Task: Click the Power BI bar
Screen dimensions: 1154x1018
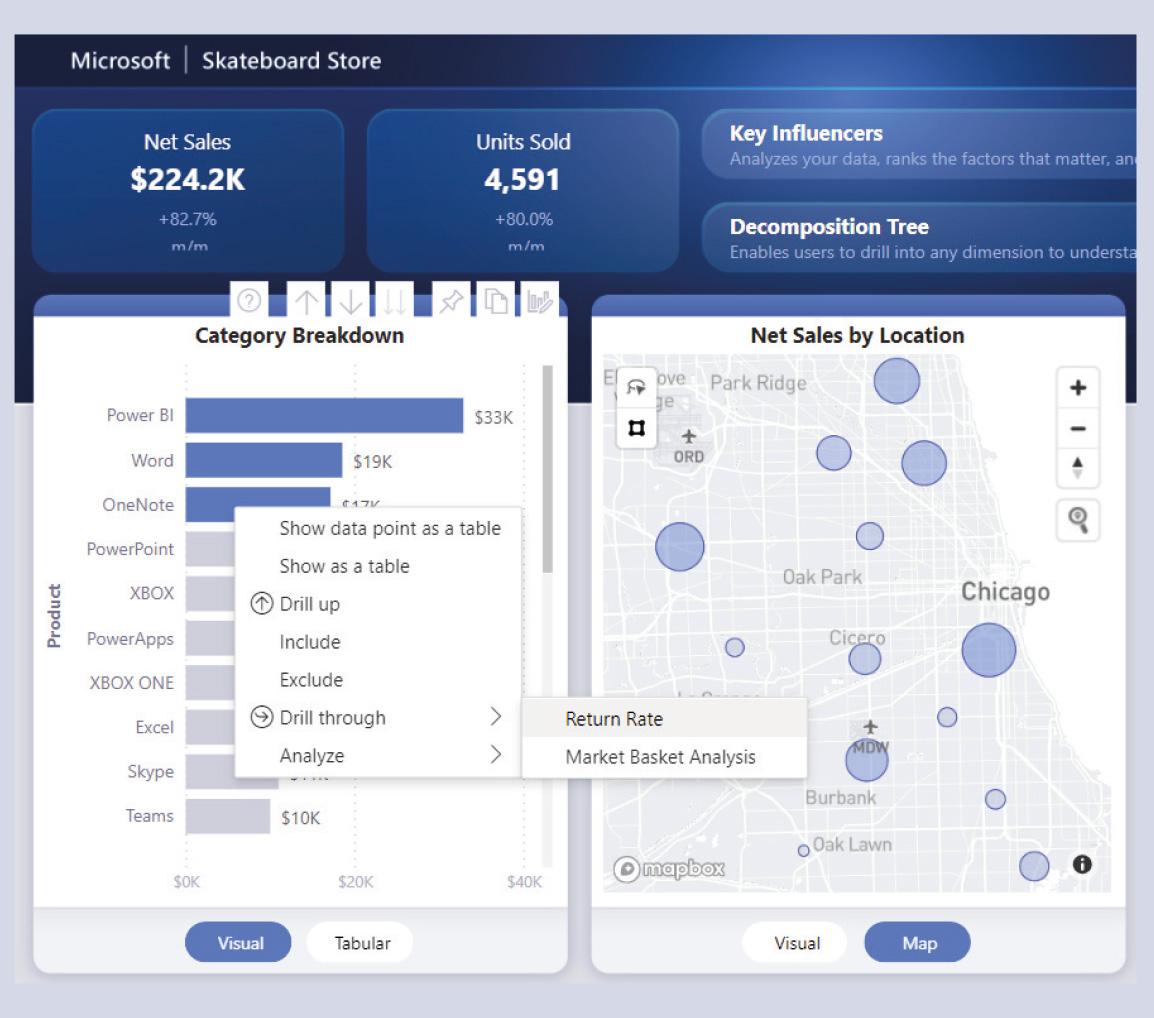Action: click(324, 415)
